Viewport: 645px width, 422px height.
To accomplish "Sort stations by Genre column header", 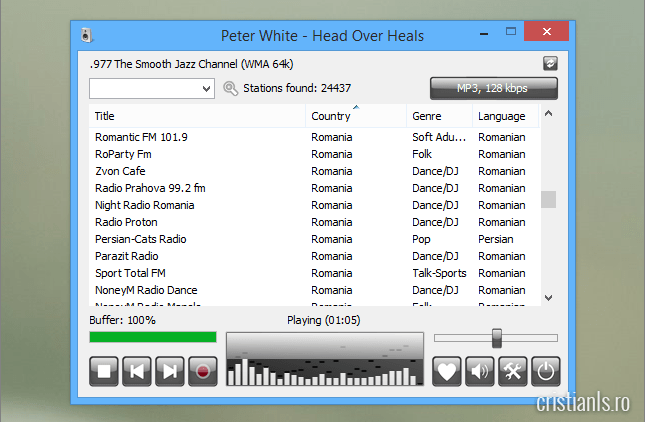I will (x=438, y=117).
